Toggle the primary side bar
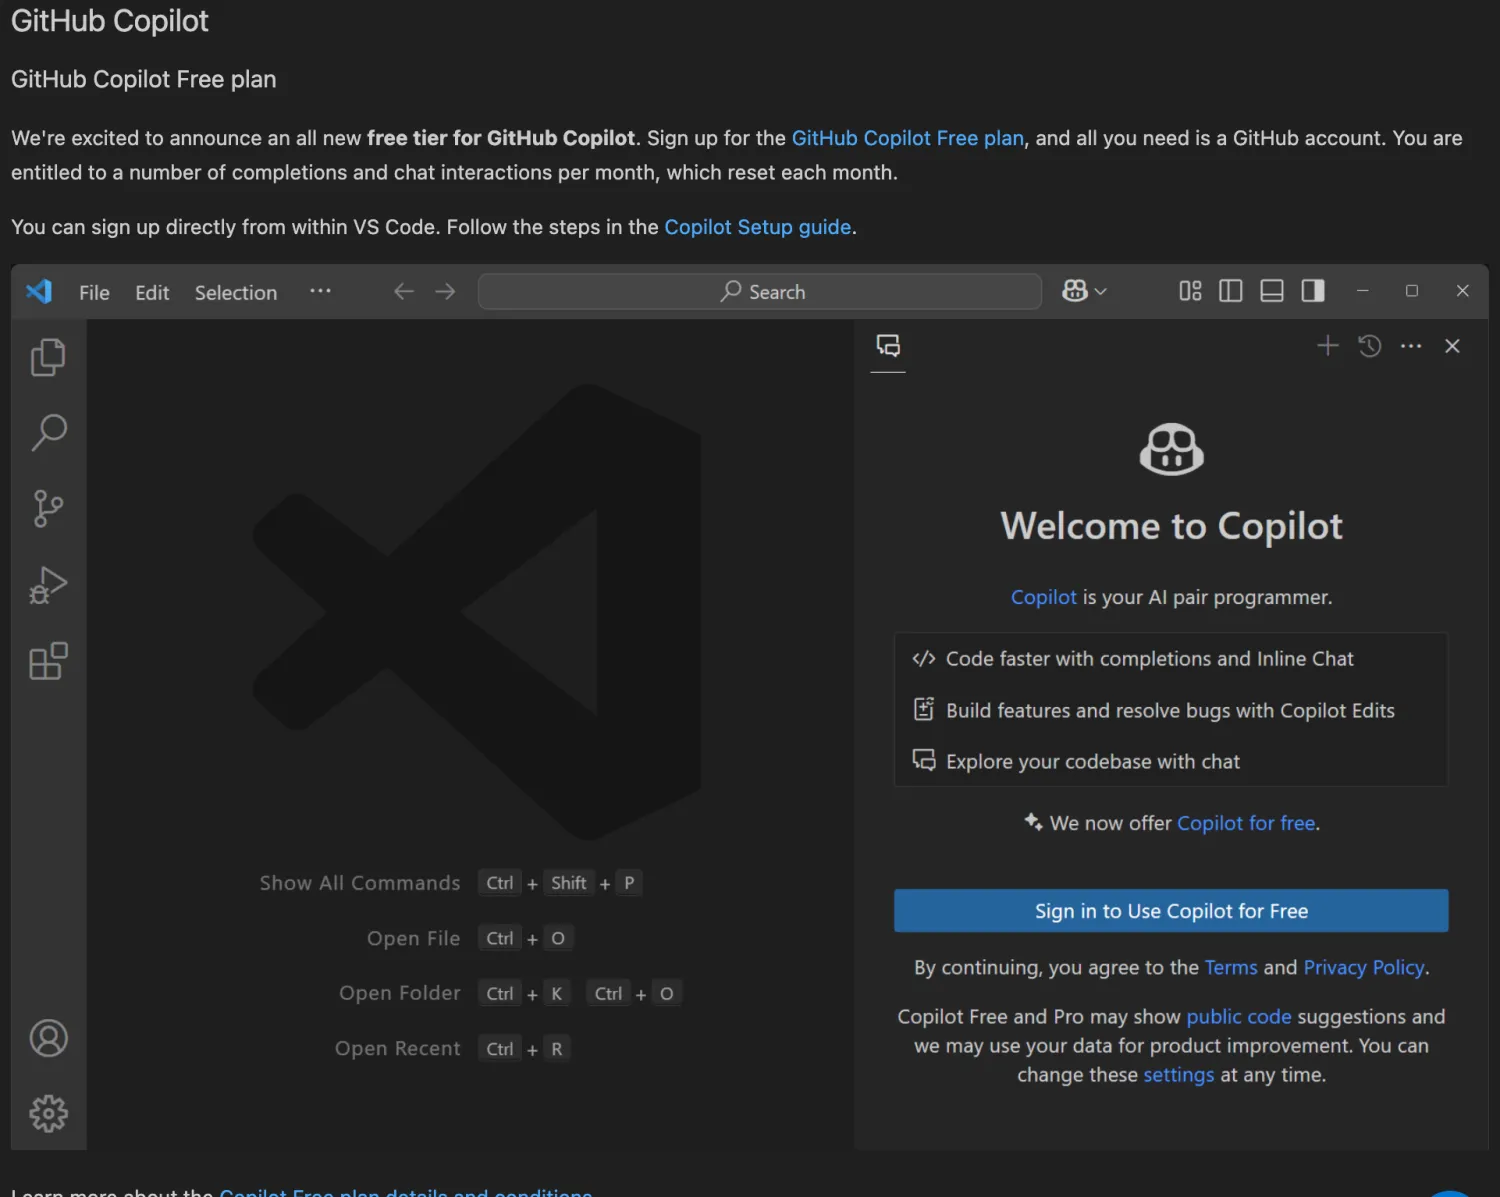This screenshot has width=1500, height=1197. (1231, 291)
